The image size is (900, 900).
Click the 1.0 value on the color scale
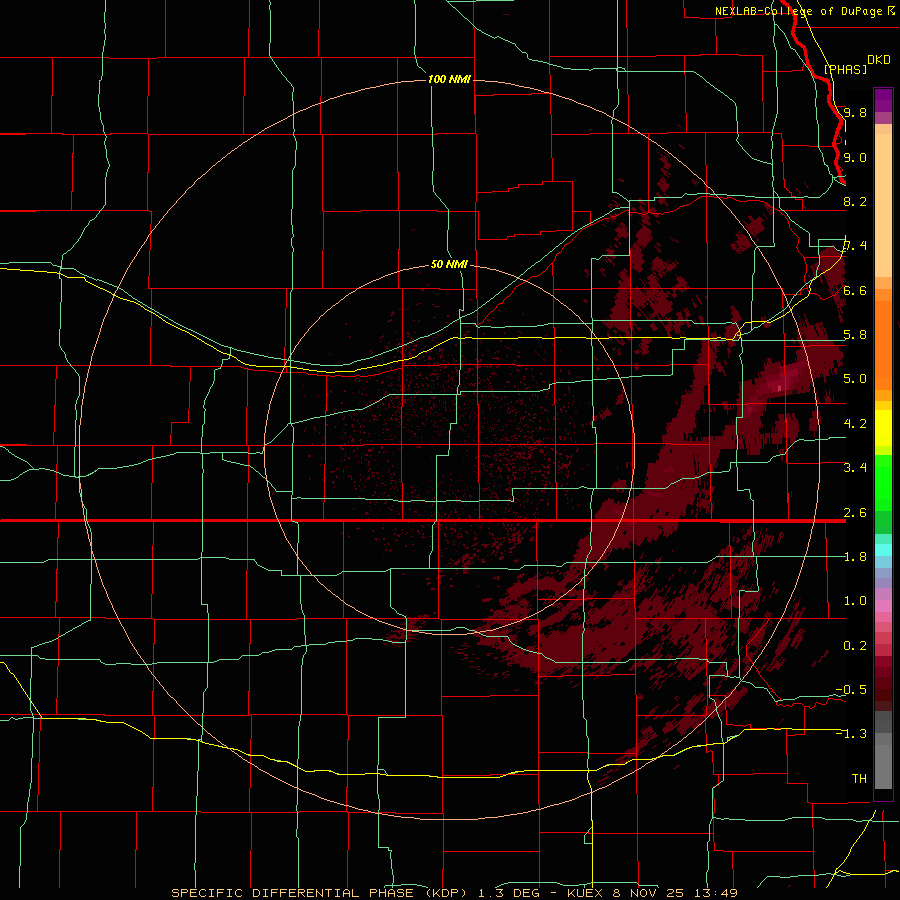(x=855, y=601)
